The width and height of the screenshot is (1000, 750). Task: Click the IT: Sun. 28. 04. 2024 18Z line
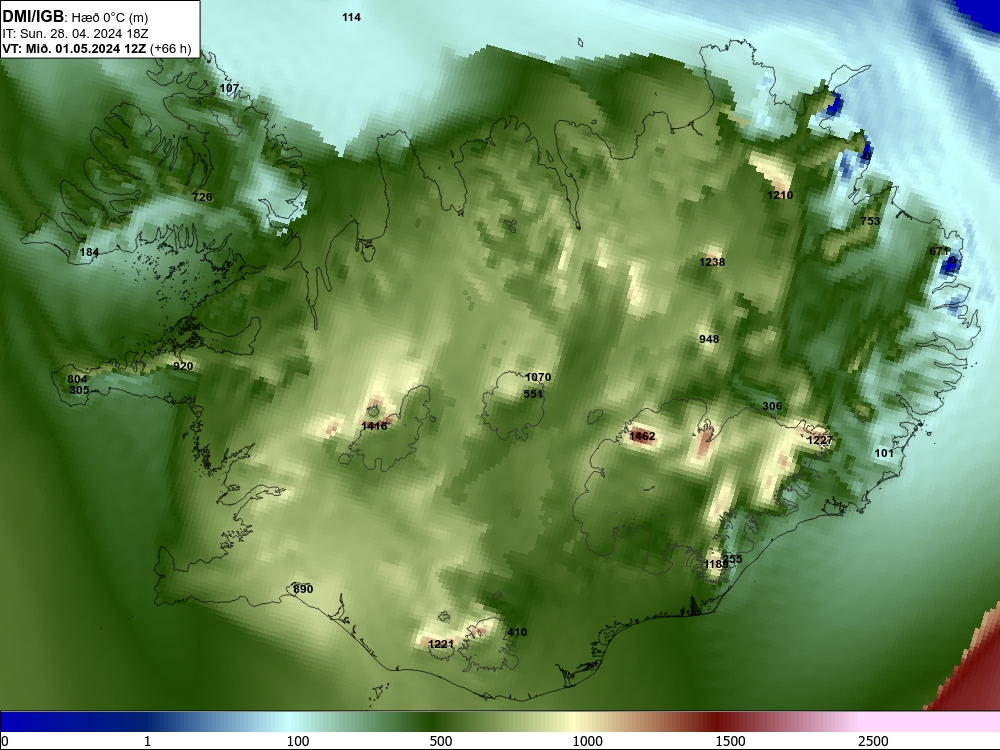pos(75,34)
